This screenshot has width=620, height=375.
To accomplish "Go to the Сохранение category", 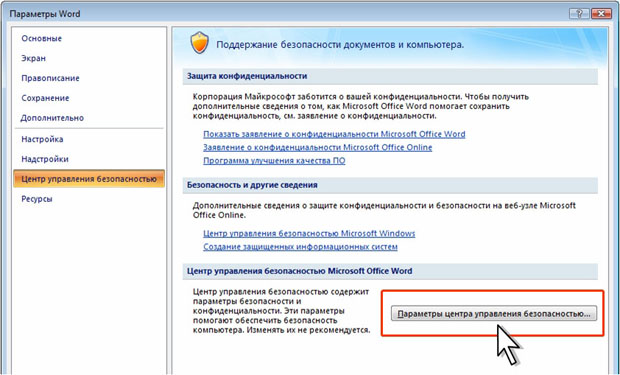I will tap(45, 98).
